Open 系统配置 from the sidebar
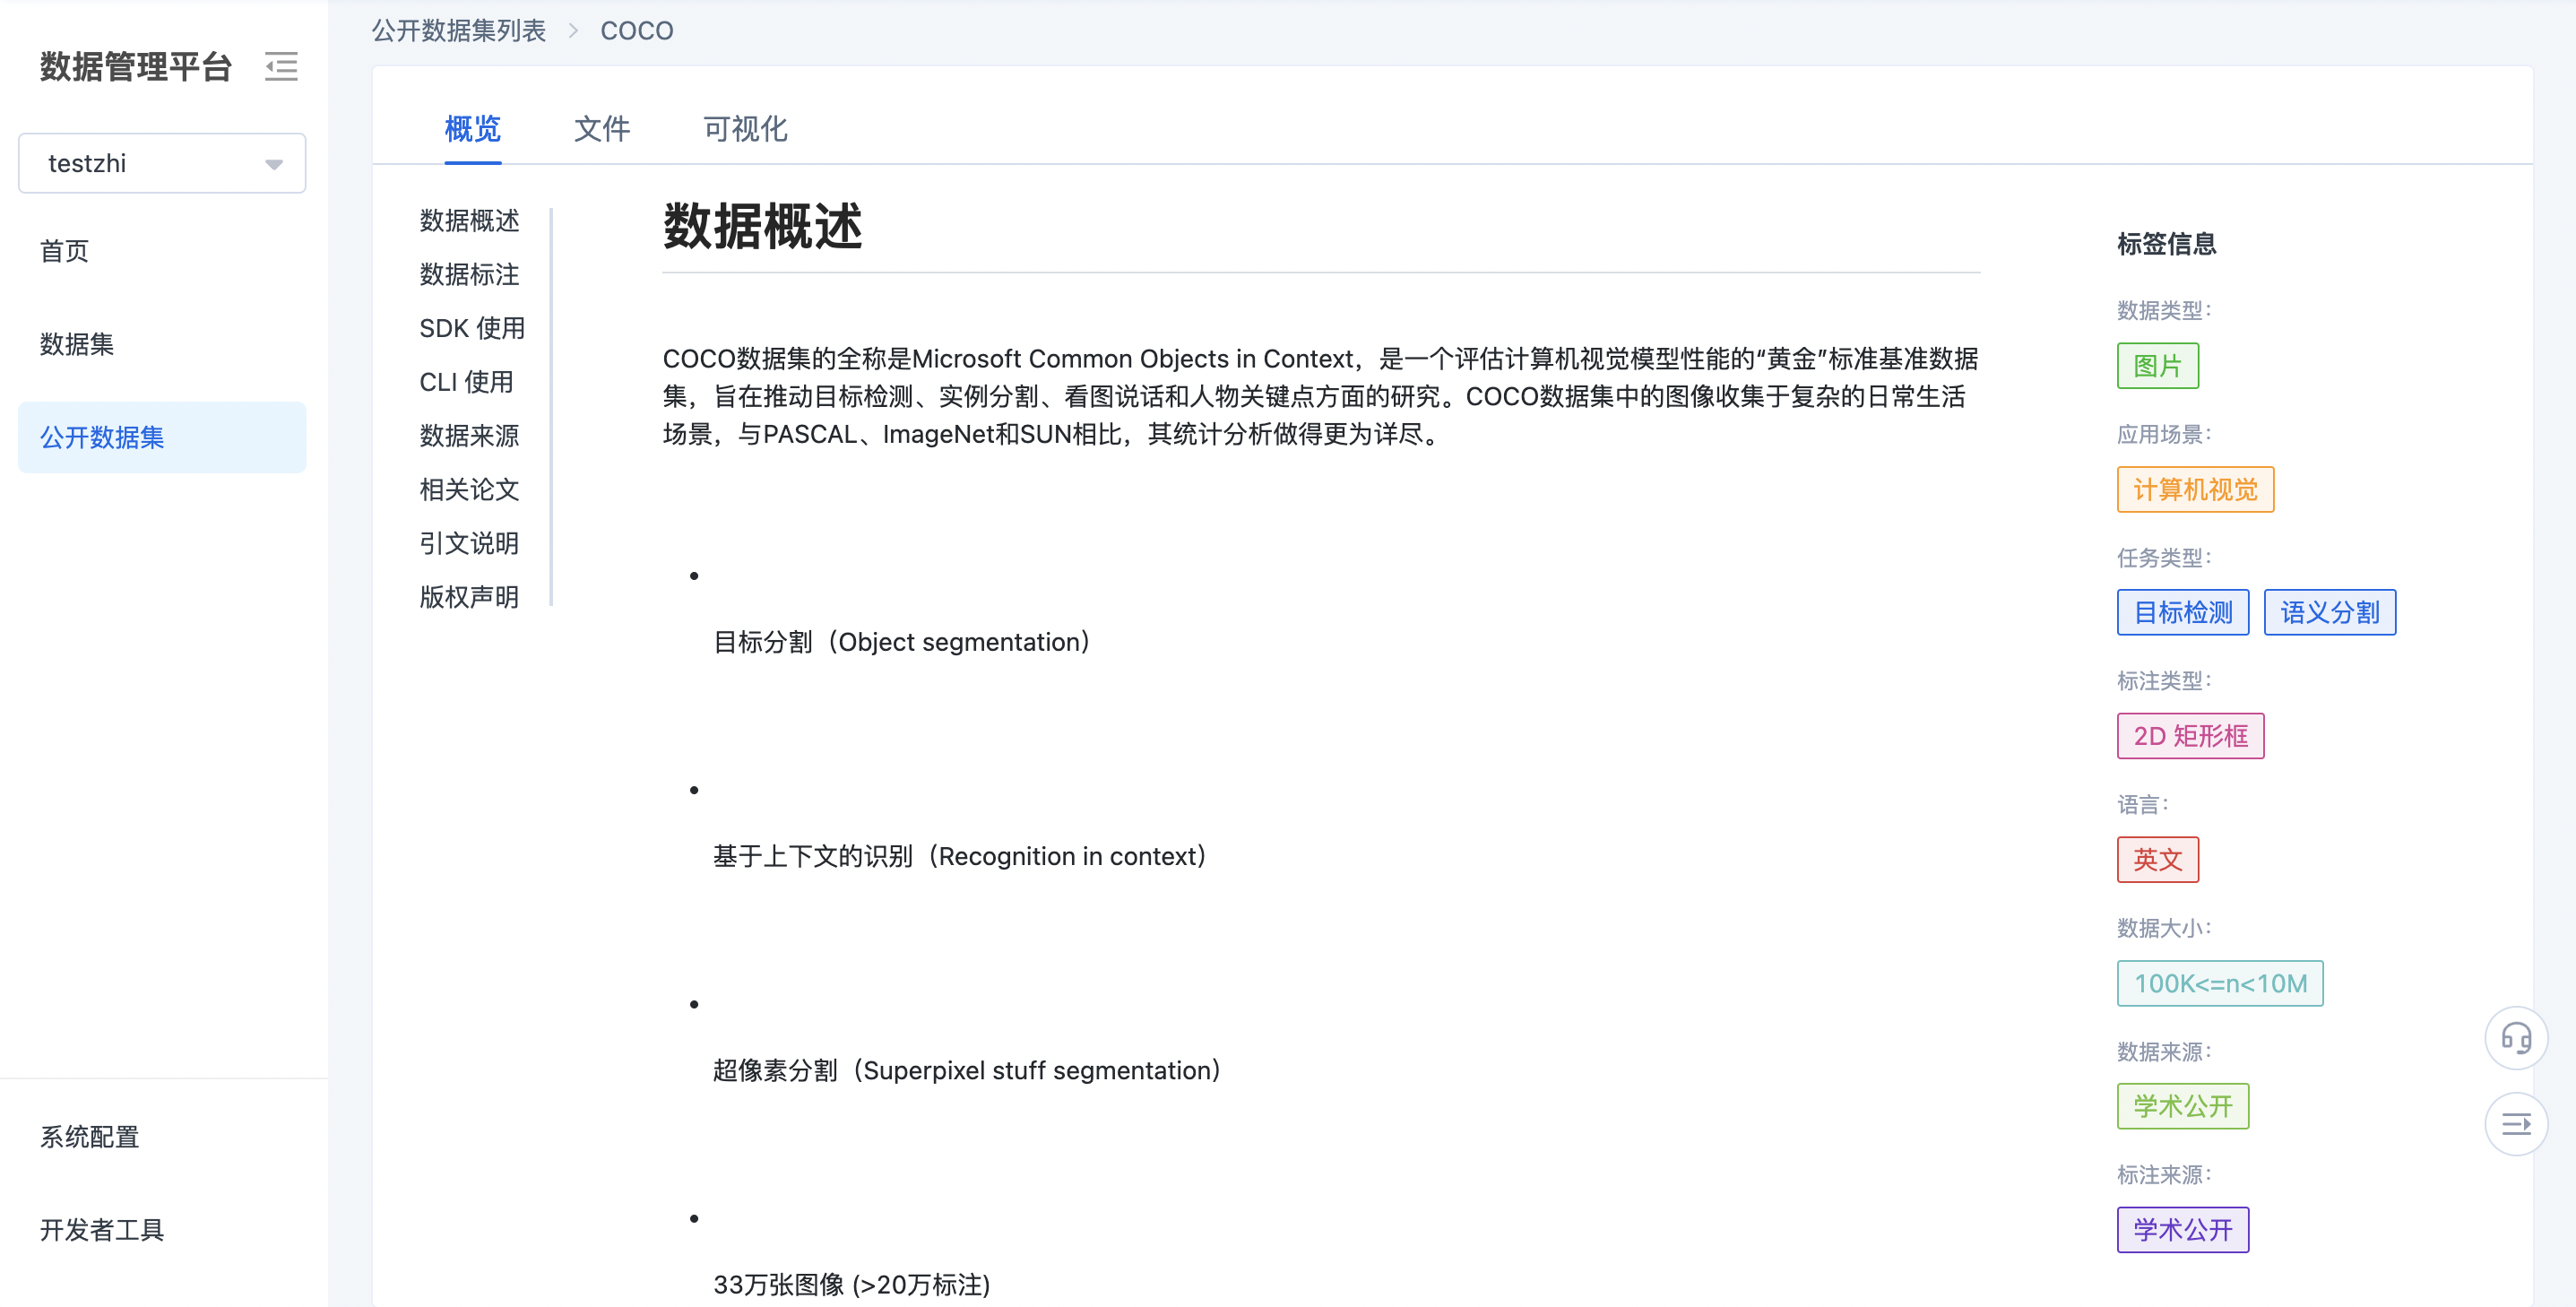The width and height of the screenshot is (2576, 1307). coord(89,1137)
